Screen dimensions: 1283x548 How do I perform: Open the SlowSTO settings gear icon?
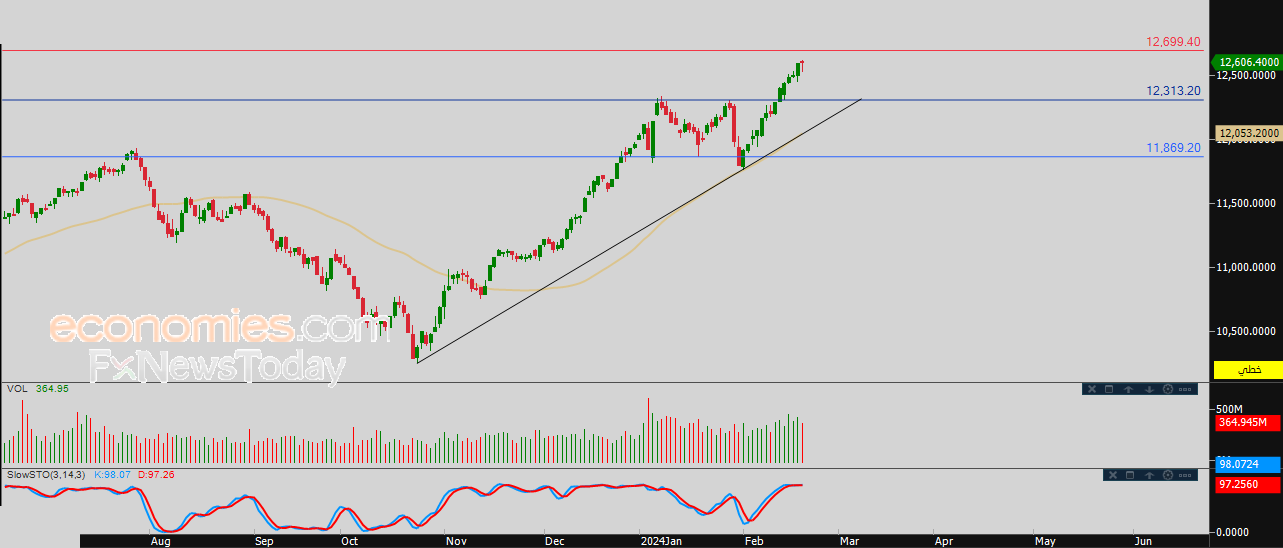(1168, 475)
